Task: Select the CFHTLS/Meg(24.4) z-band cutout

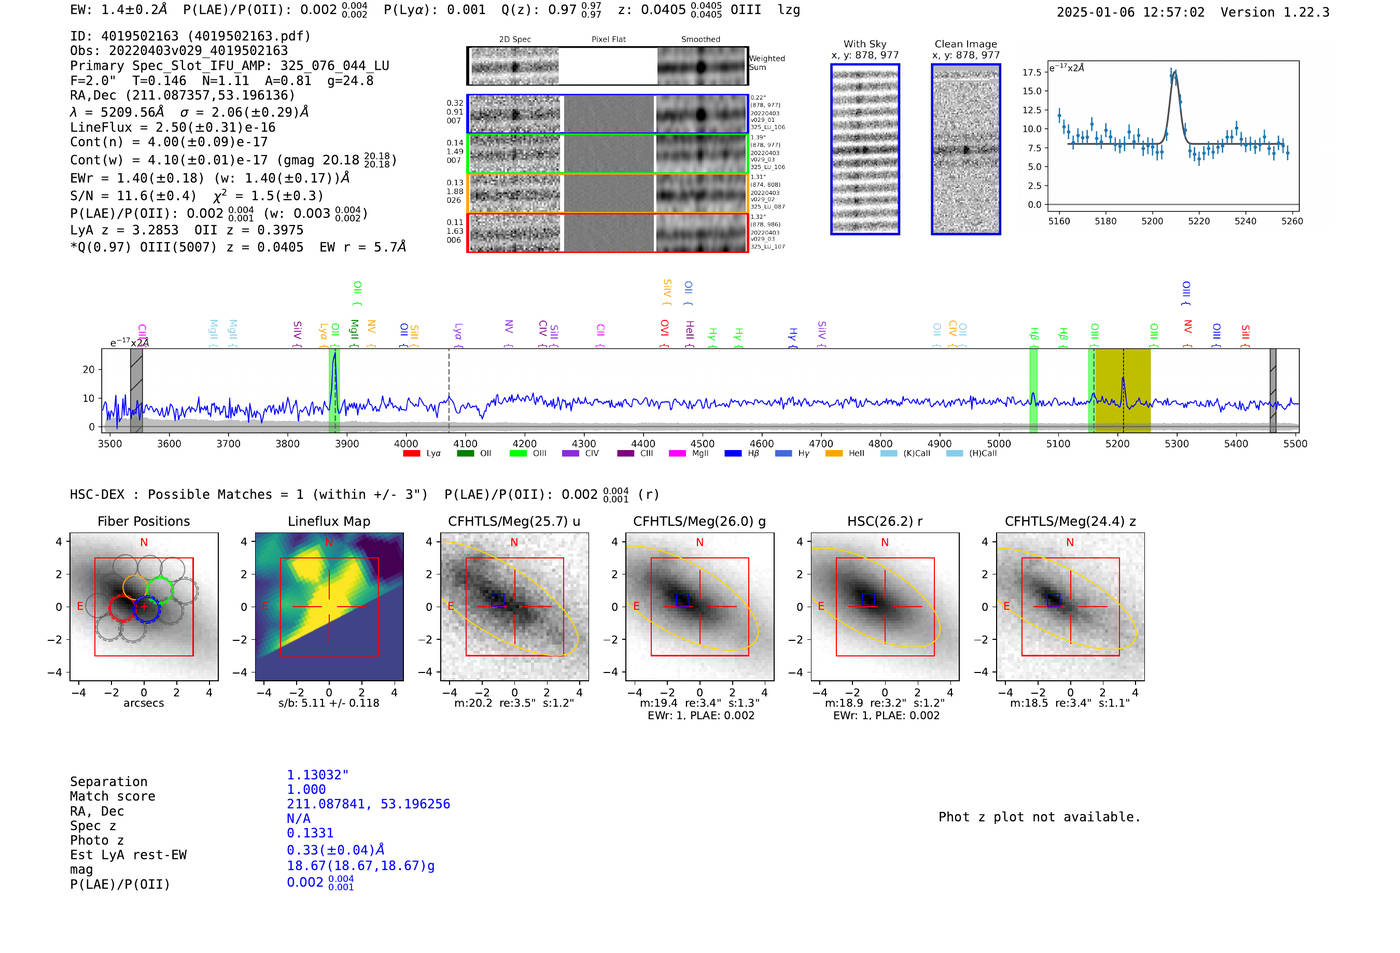Action: click(1070, 607)
